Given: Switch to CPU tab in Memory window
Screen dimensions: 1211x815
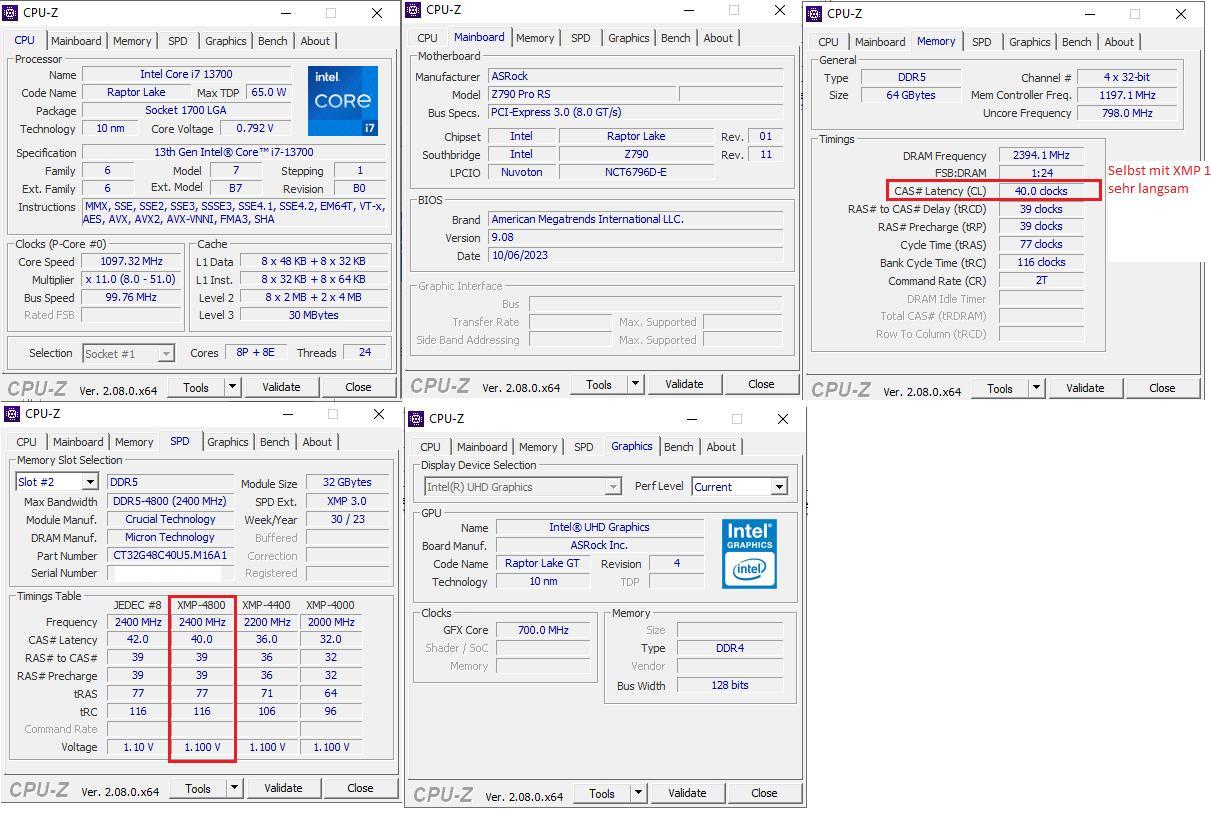Looking at the screenshot, I should [828, 42].
